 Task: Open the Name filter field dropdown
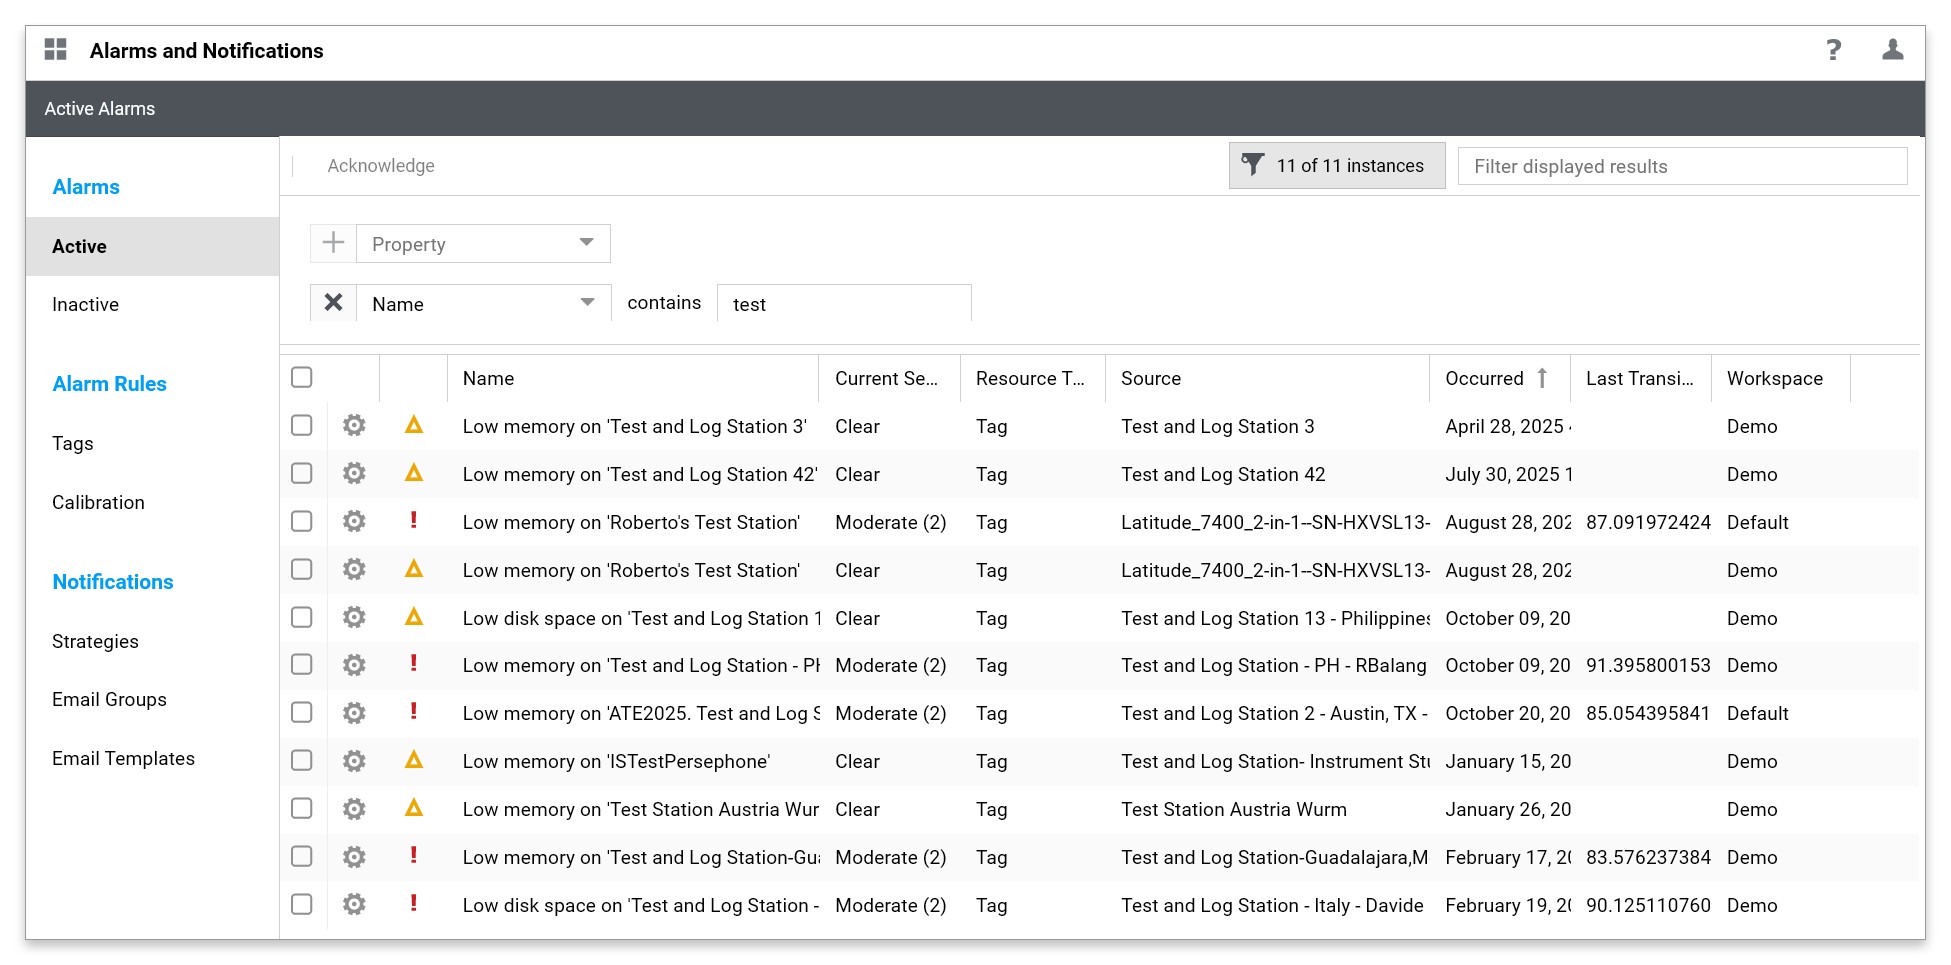(483, 303)
